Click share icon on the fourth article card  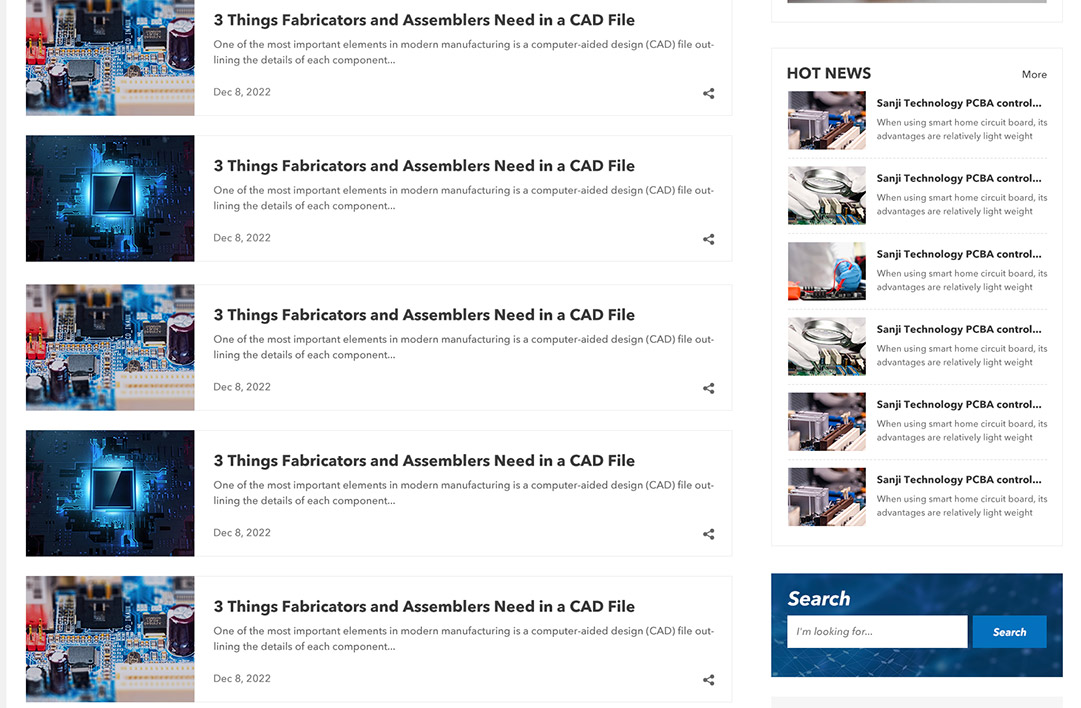click(708, 535)
